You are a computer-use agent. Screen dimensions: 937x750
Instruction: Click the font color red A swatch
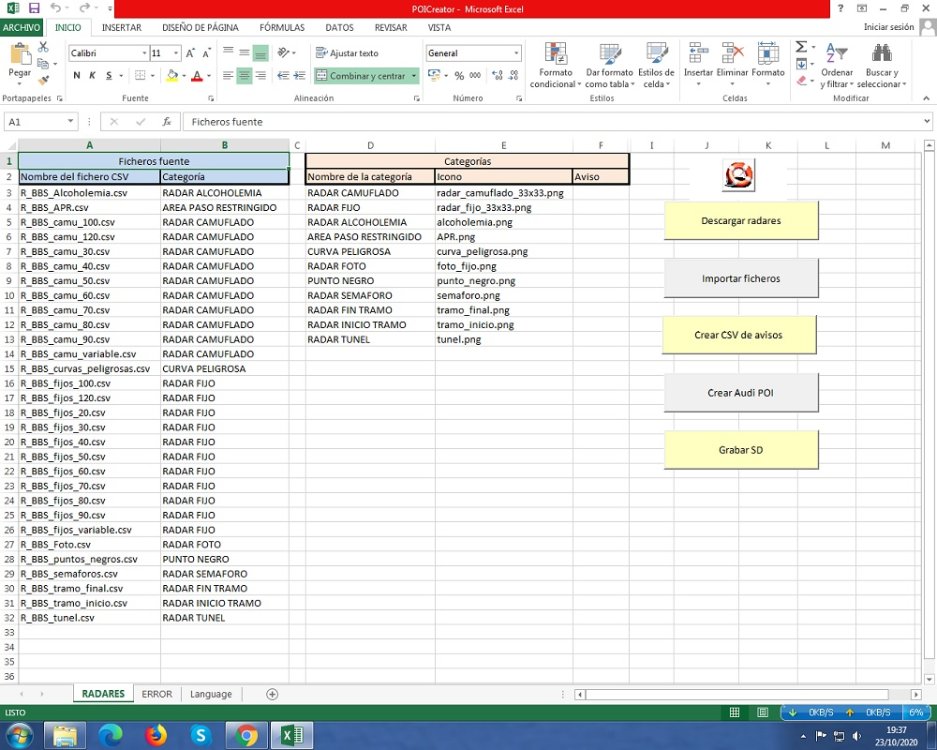(195, 76)
